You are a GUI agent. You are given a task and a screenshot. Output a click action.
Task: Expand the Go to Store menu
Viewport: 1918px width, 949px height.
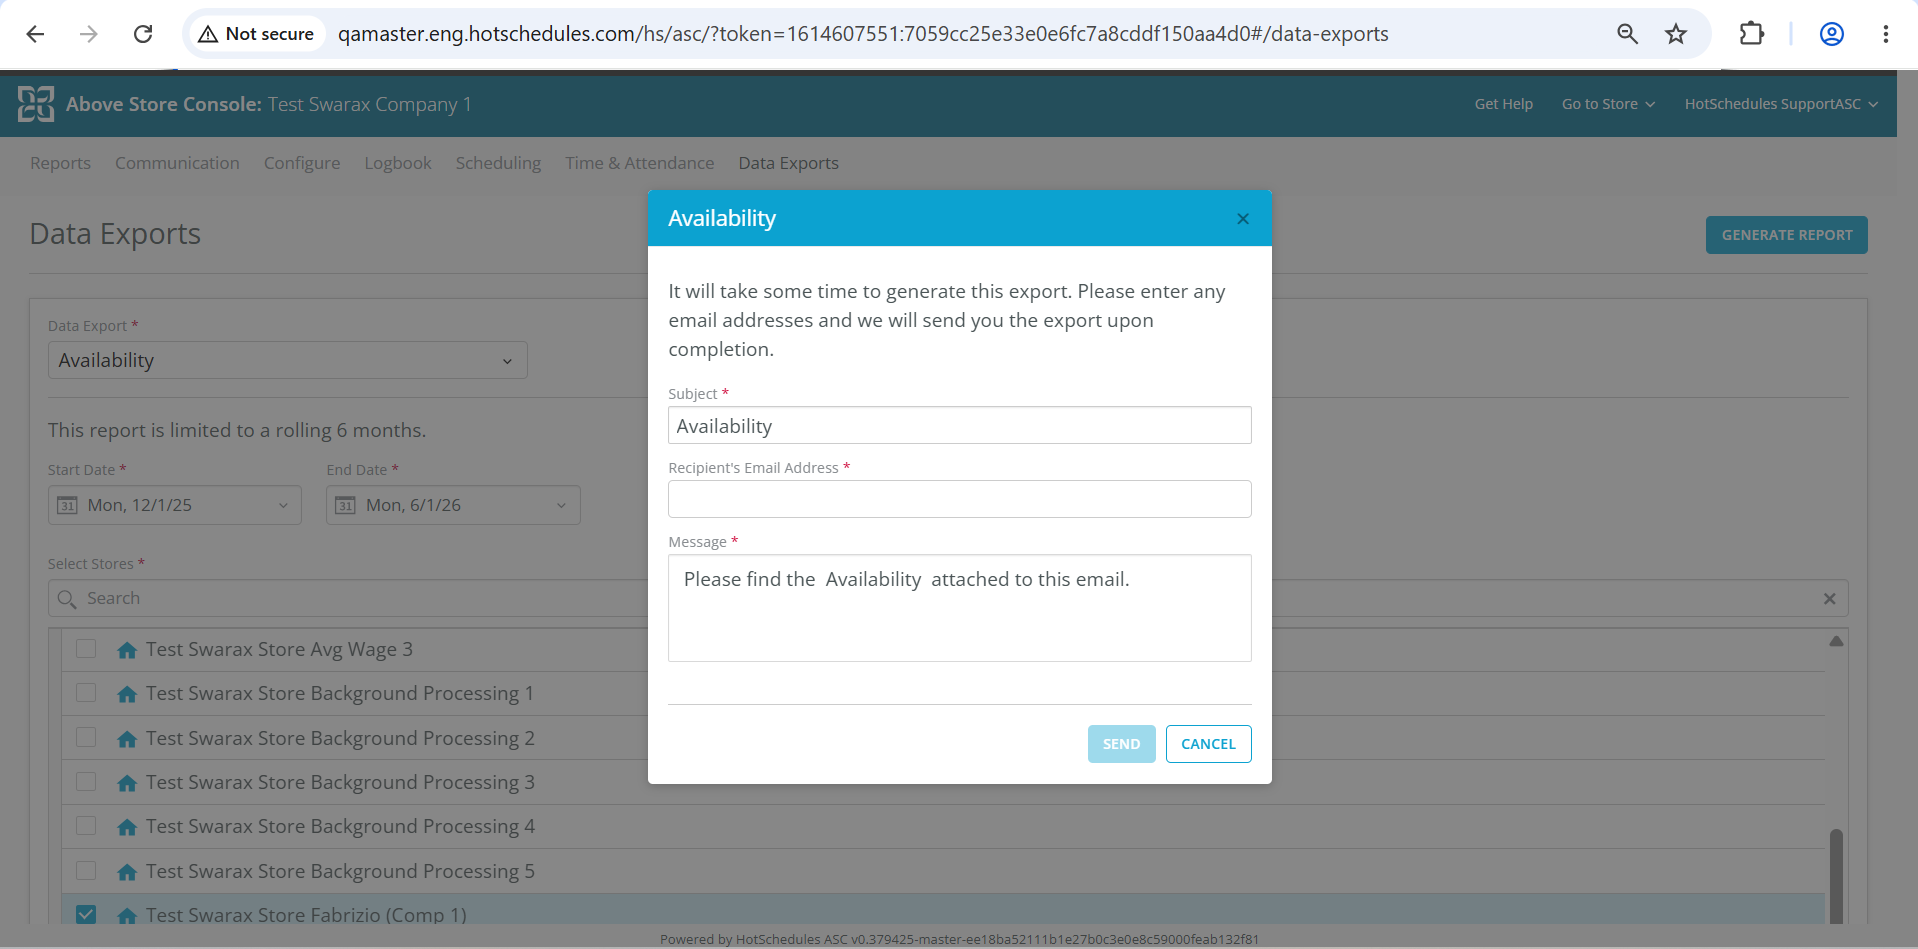pyautogui.click(x=1608, y=104)
